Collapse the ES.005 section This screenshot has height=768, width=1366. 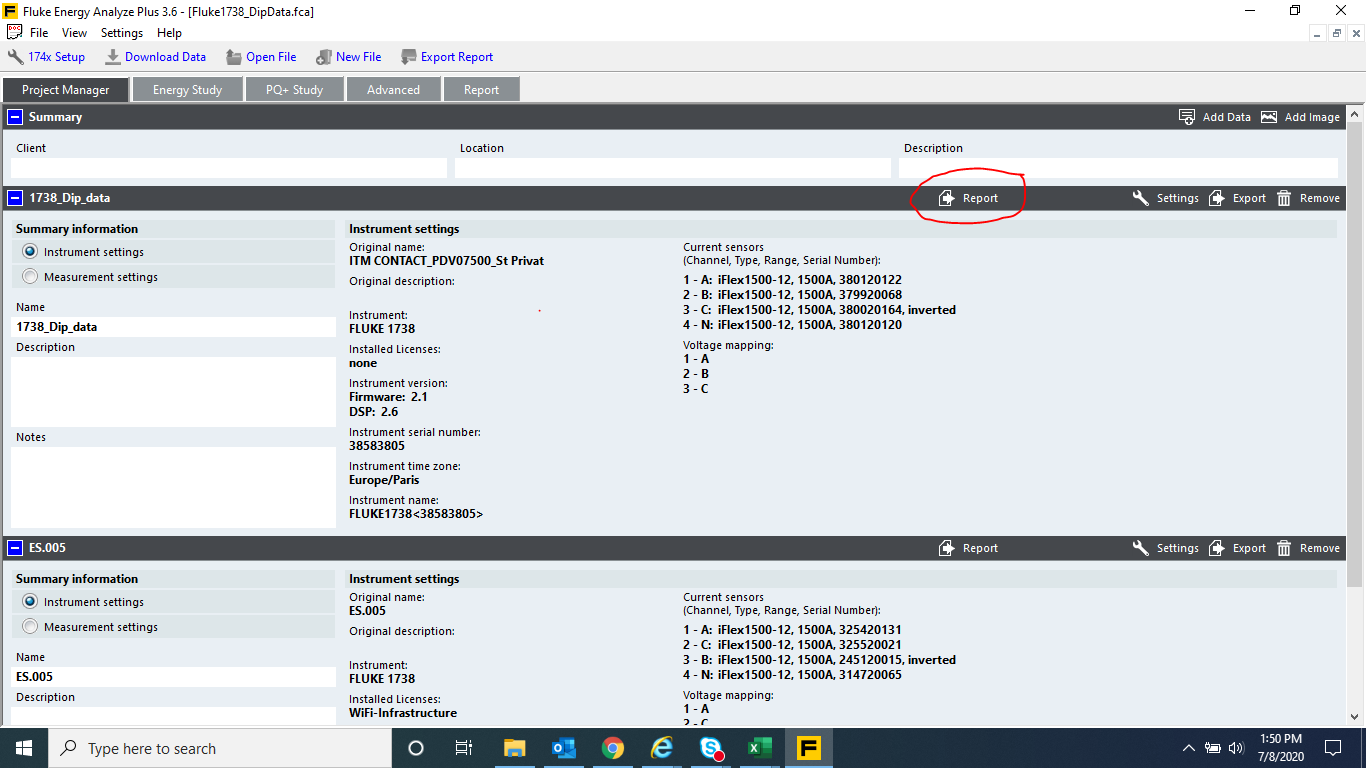(x=15, y=548)
